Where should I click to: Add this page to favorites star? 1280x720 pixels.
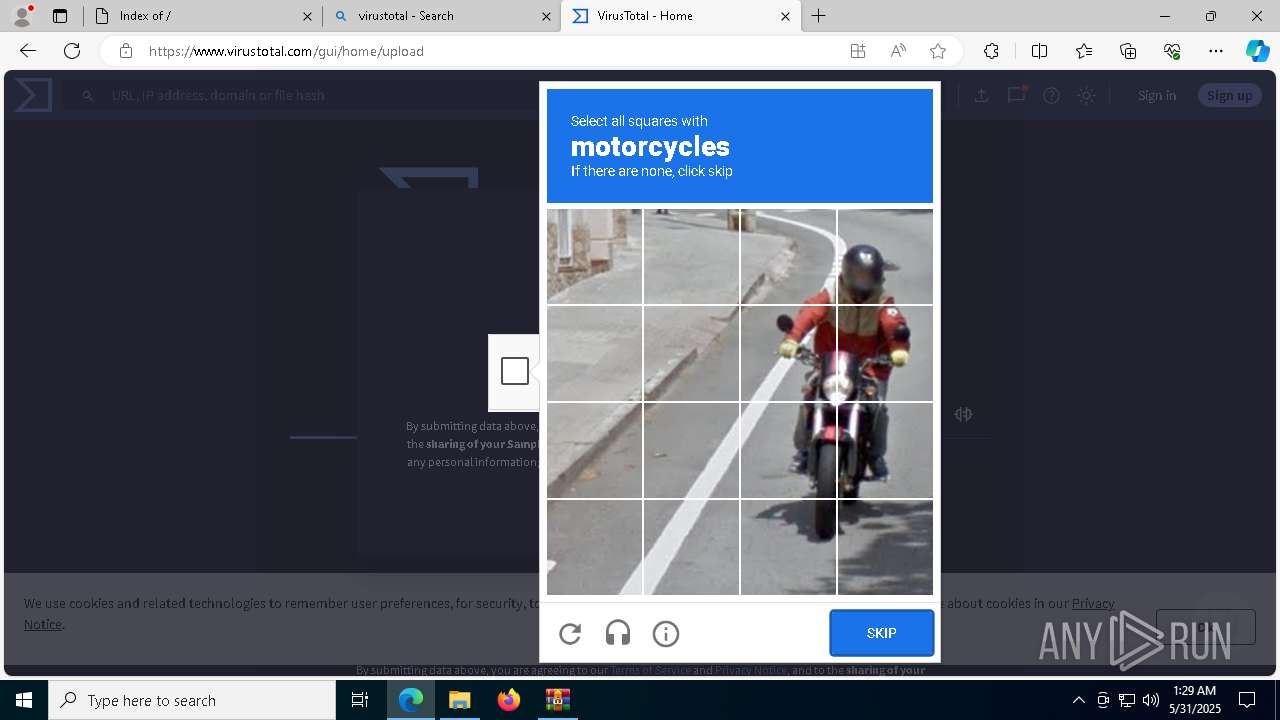click(938, 51)
